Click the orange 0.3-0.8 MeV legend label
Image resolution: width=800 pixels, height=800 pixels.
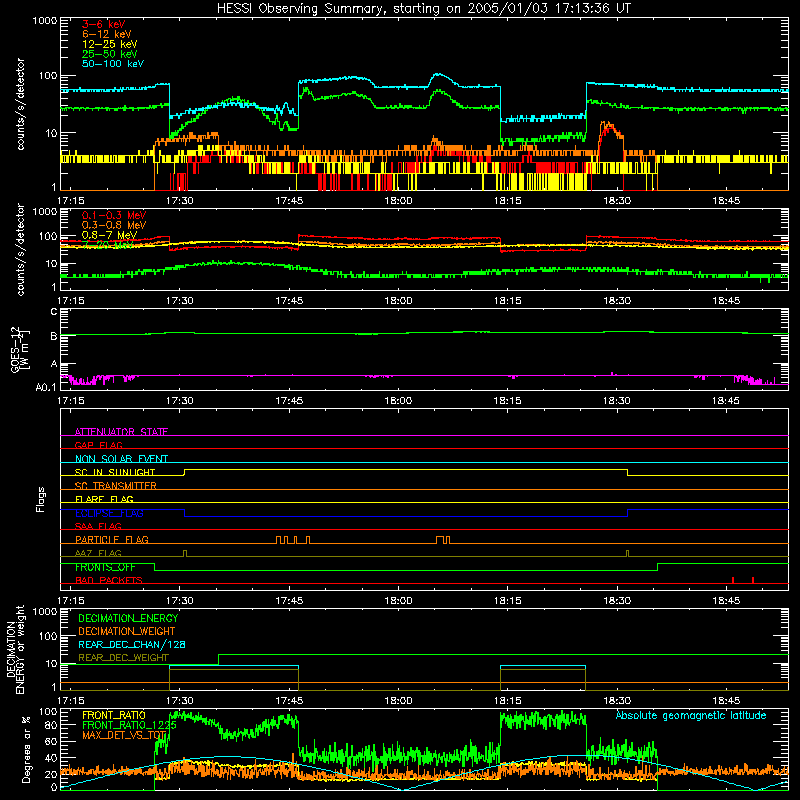coord(113,225)
